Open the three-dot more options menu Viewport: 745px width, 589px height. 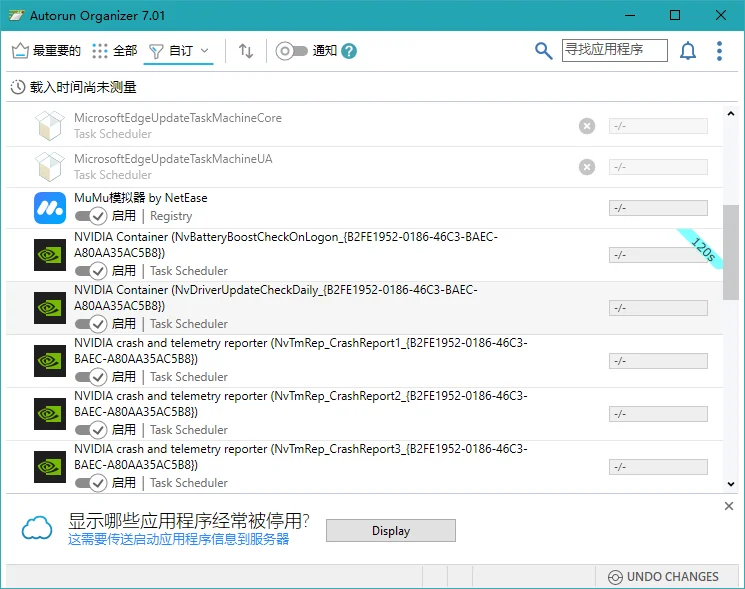pos(719,51)
